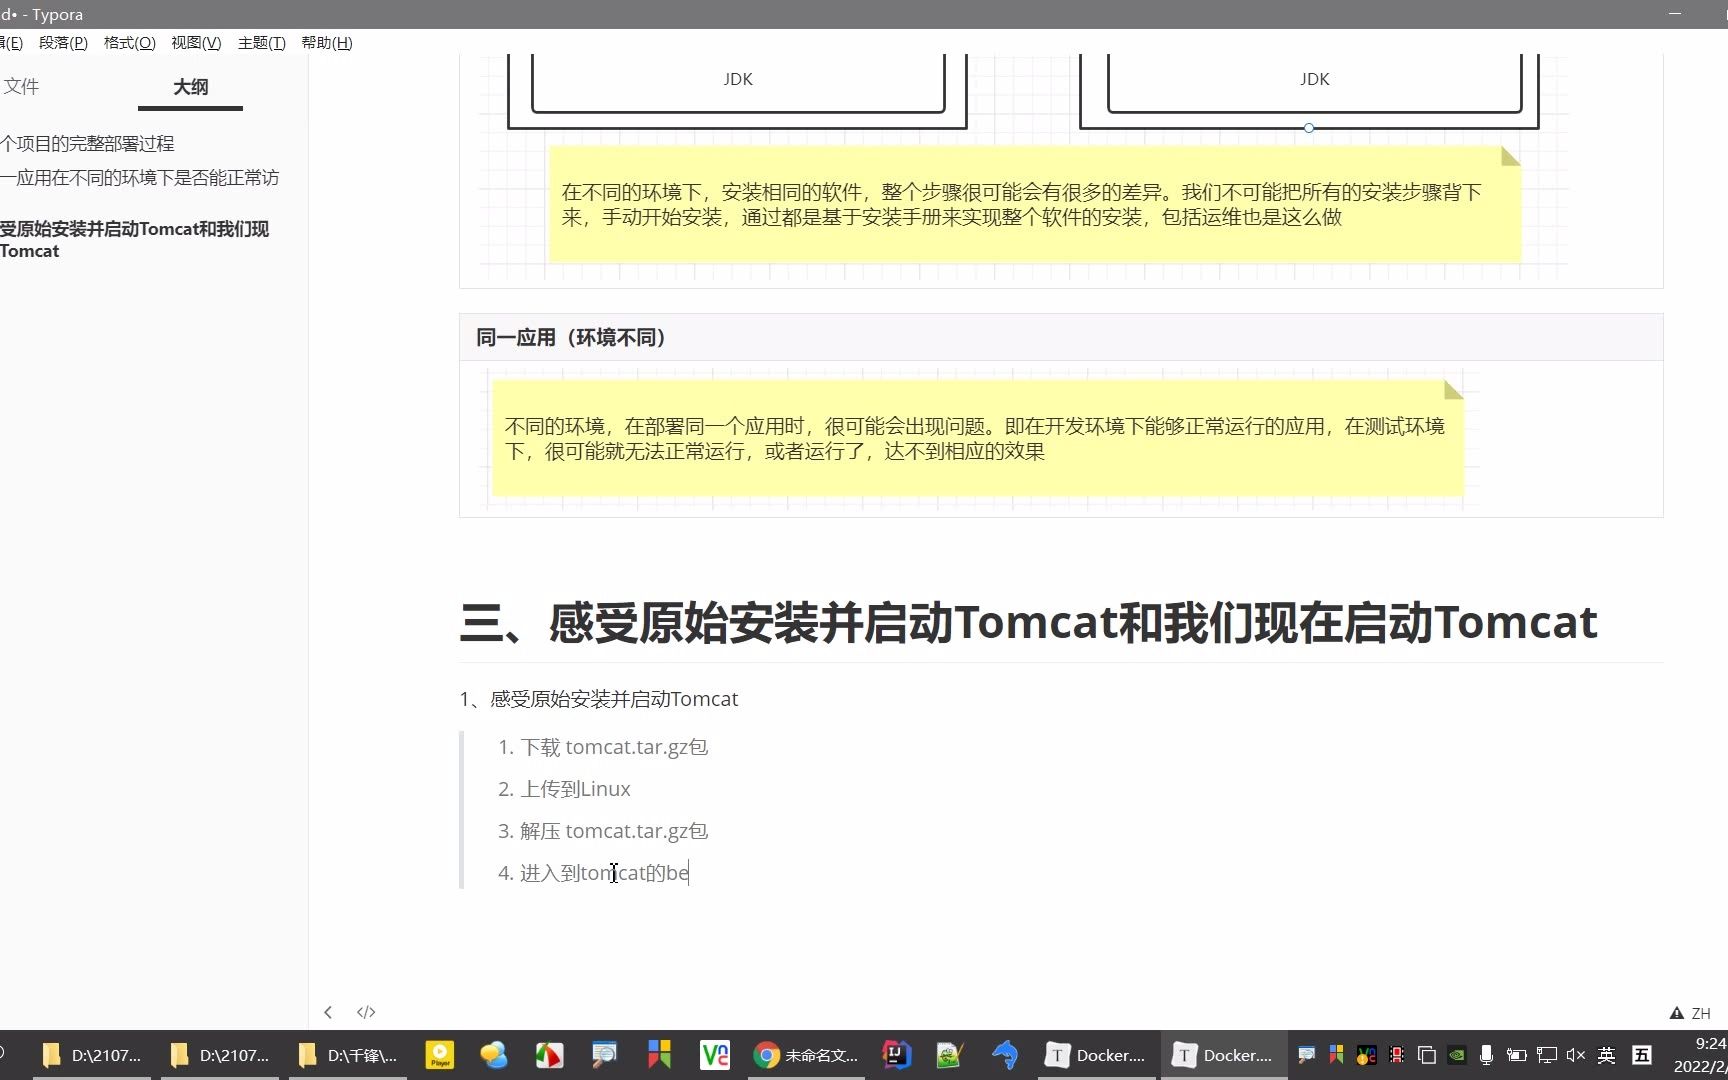Click the battery tray icon
The image size is (1728, 1080).
pyautogui.click(x=1516, y=1055)
